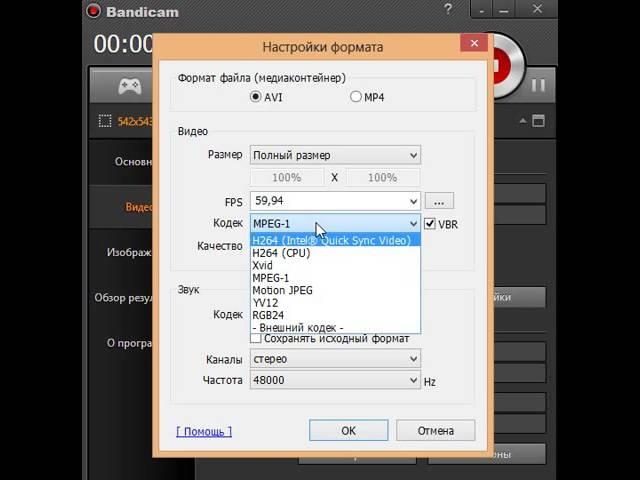
Task: Click the pause button in Bandicam
Action: point(538,85)
